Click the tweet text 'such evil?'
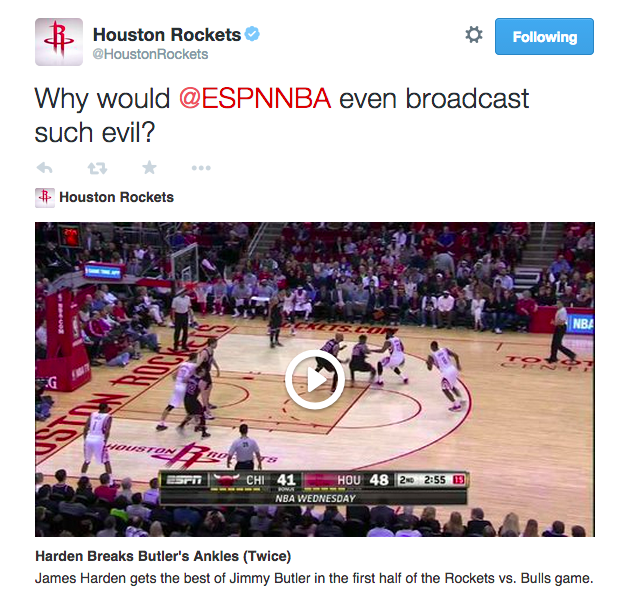 pos(95,133)
